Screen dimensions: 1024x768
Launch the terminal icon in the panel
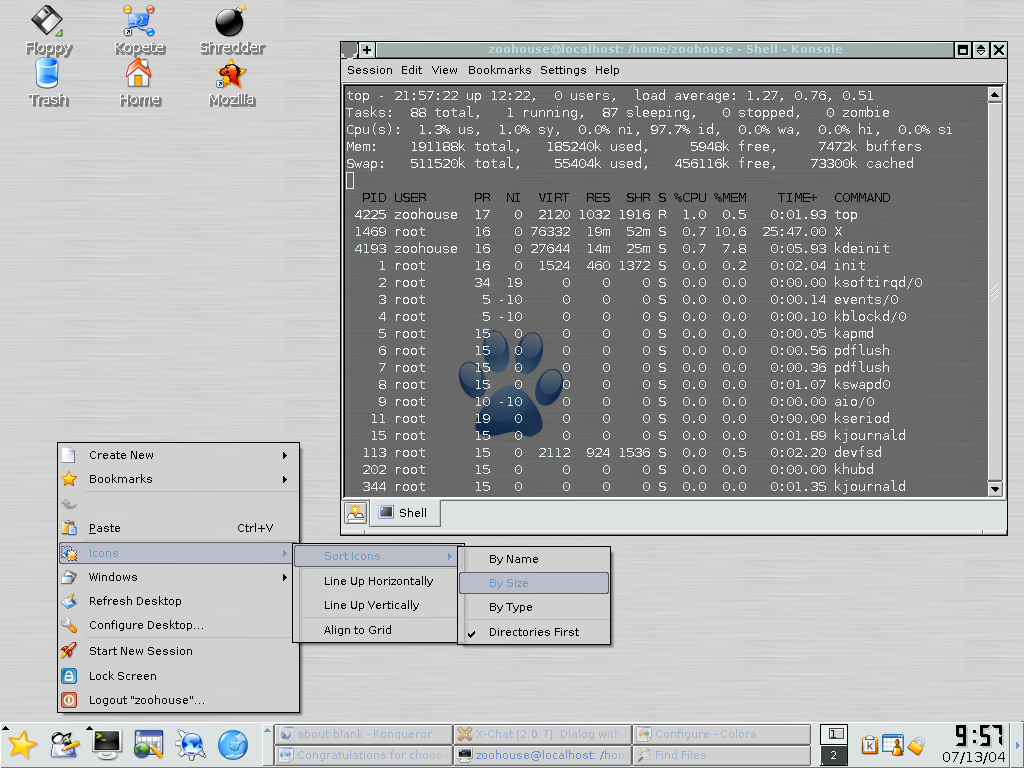[106, 745]
